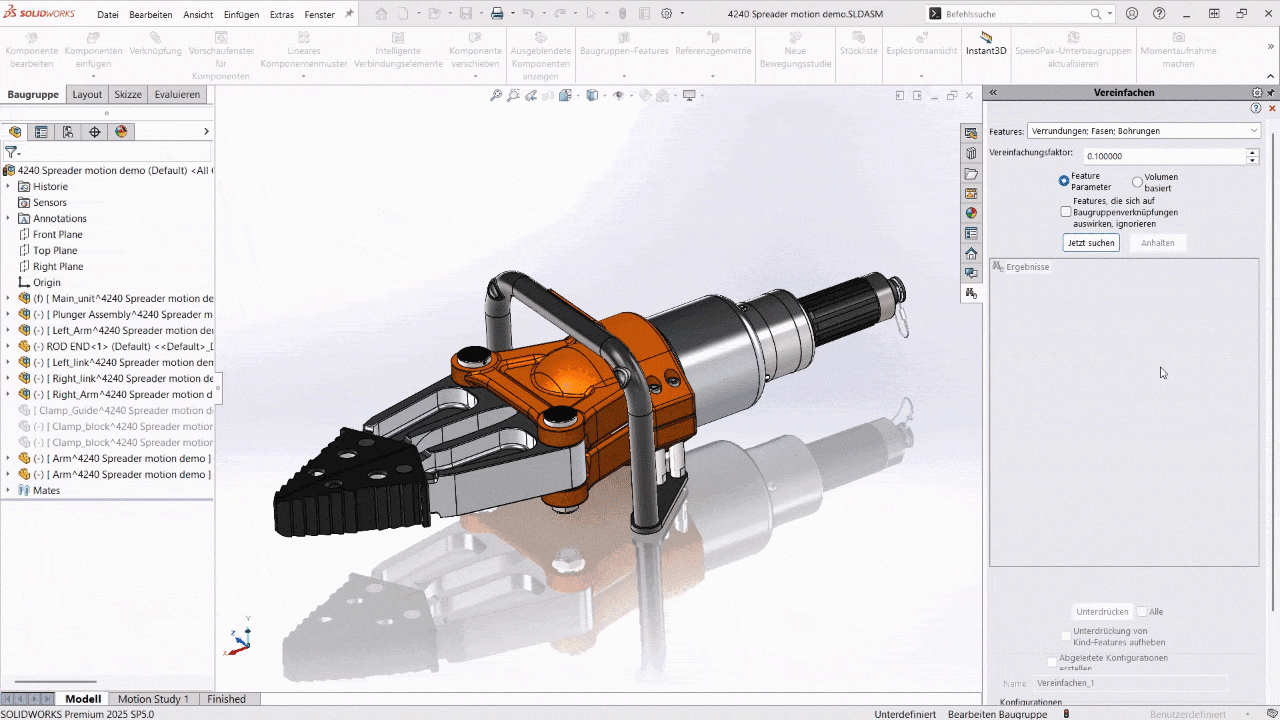
Task: Switch to the Motion Study 1 tab
Action: point(153,698)
